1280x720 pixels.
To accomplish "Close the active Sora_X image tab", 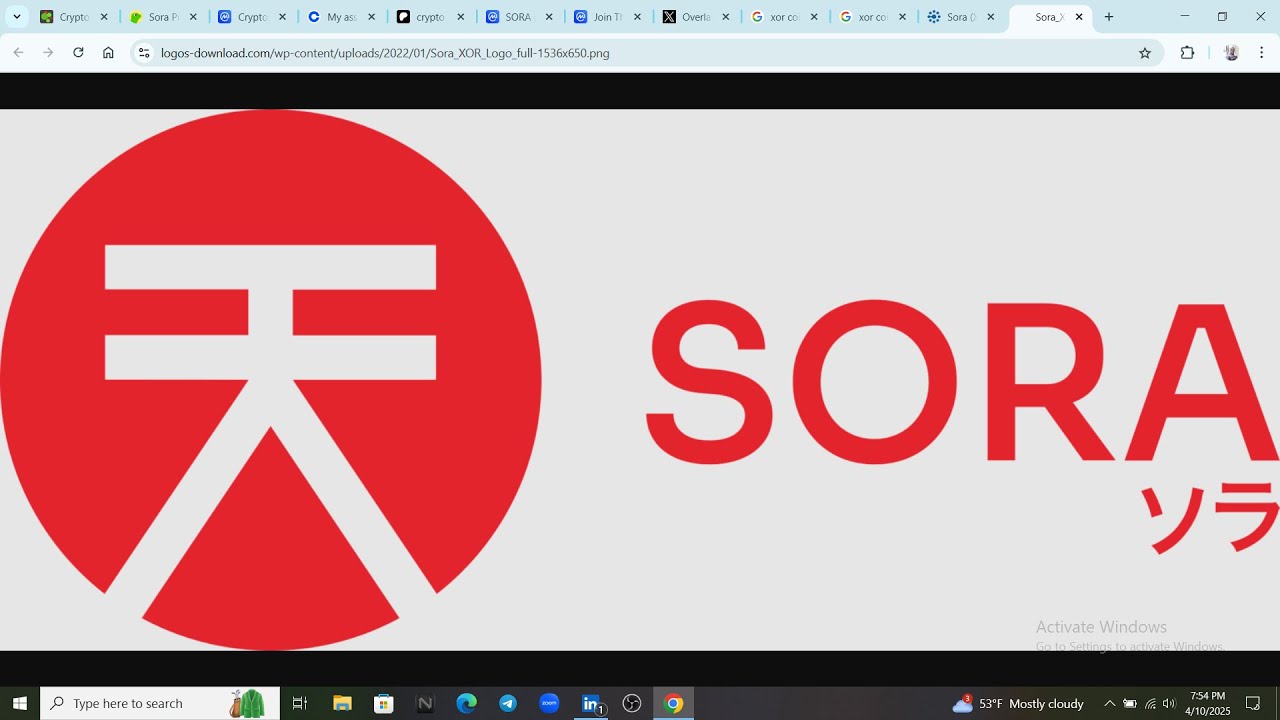I will (x=1079, y=17).
